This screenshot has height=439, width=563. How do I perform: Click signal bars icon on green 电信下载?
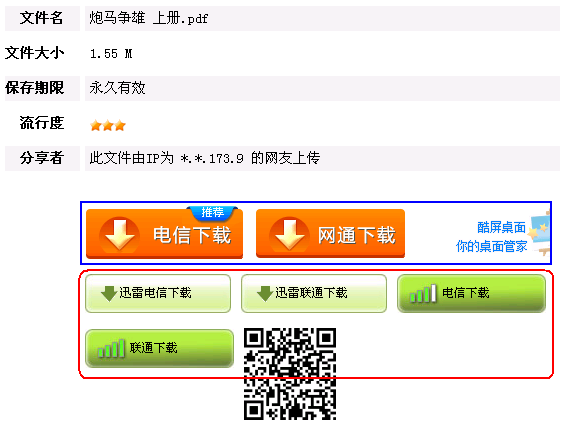423,294
